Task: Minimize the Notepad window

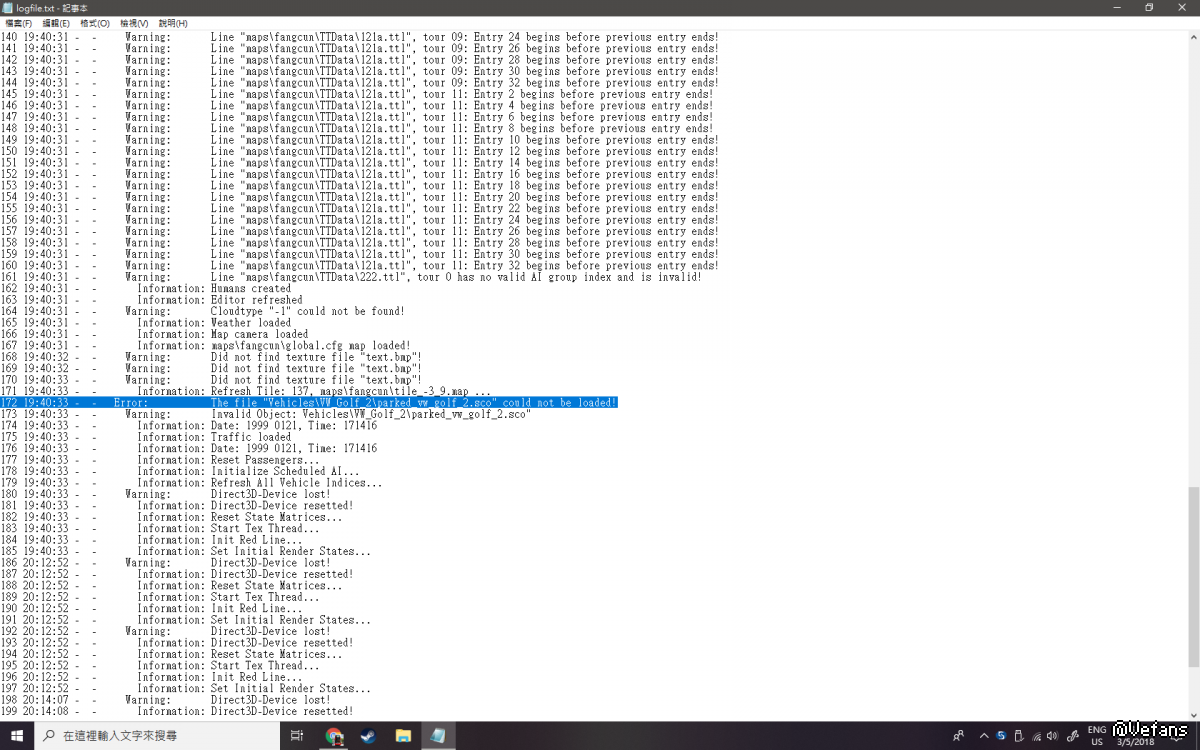Action: (1115, 7)
